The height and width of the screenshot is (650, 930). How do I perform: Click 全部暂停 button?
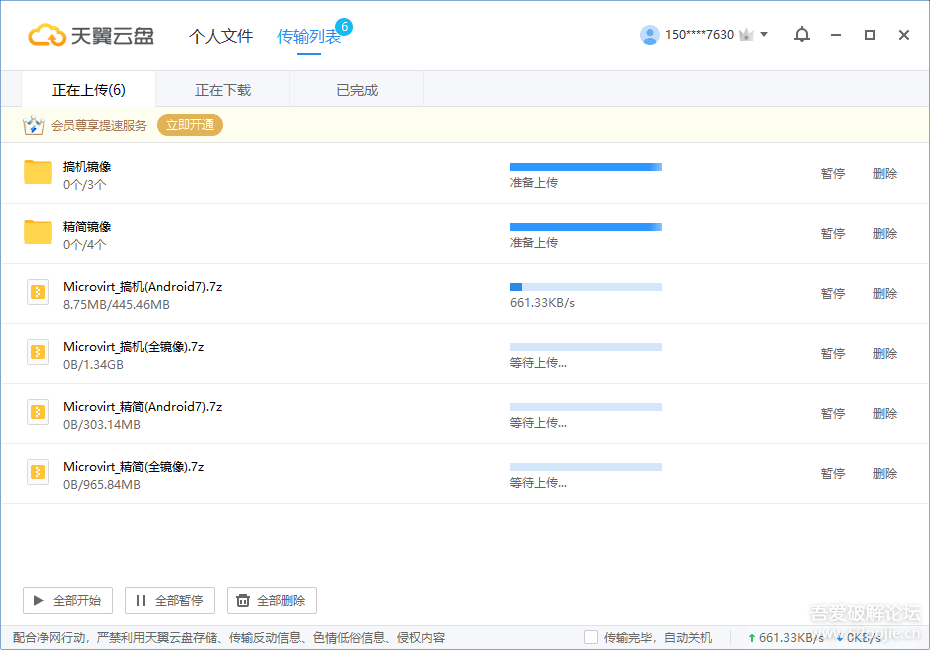(x=170, y=601)
